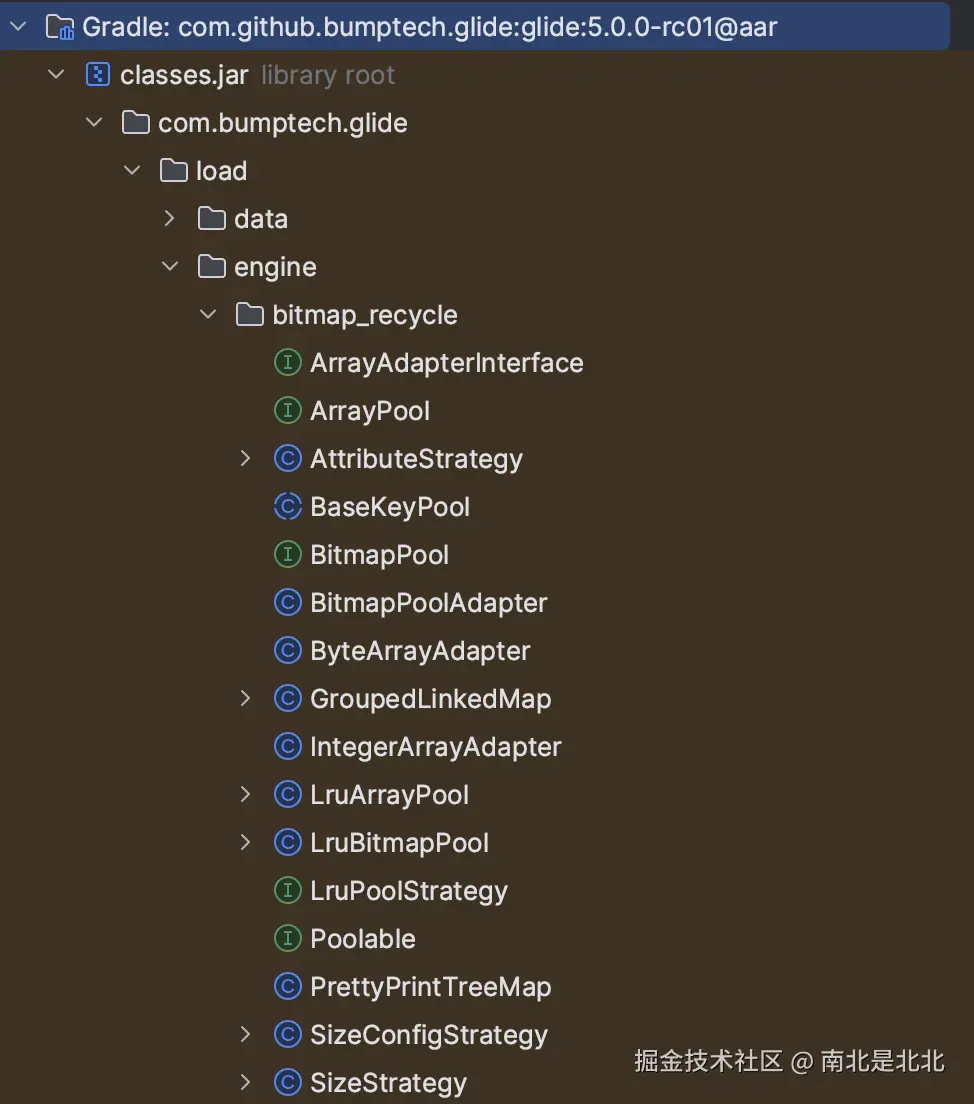Click the classes.jar library archive icon
This screenshot has width=974, height=1104.
[97, 75]
